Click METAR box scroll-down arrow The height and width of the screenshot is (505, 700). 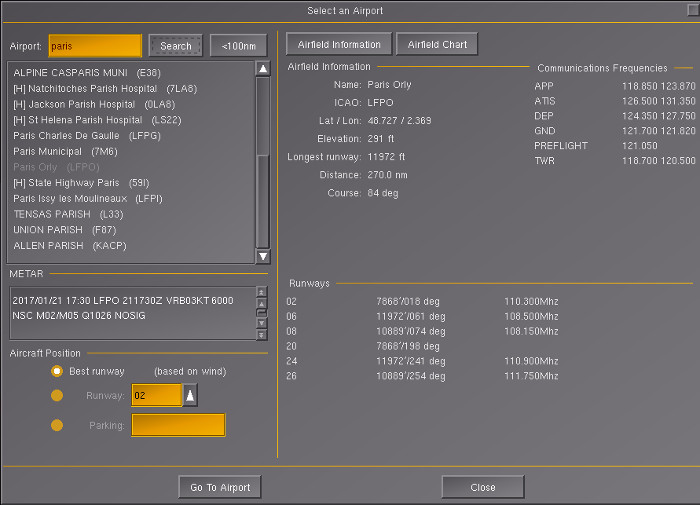262,333
